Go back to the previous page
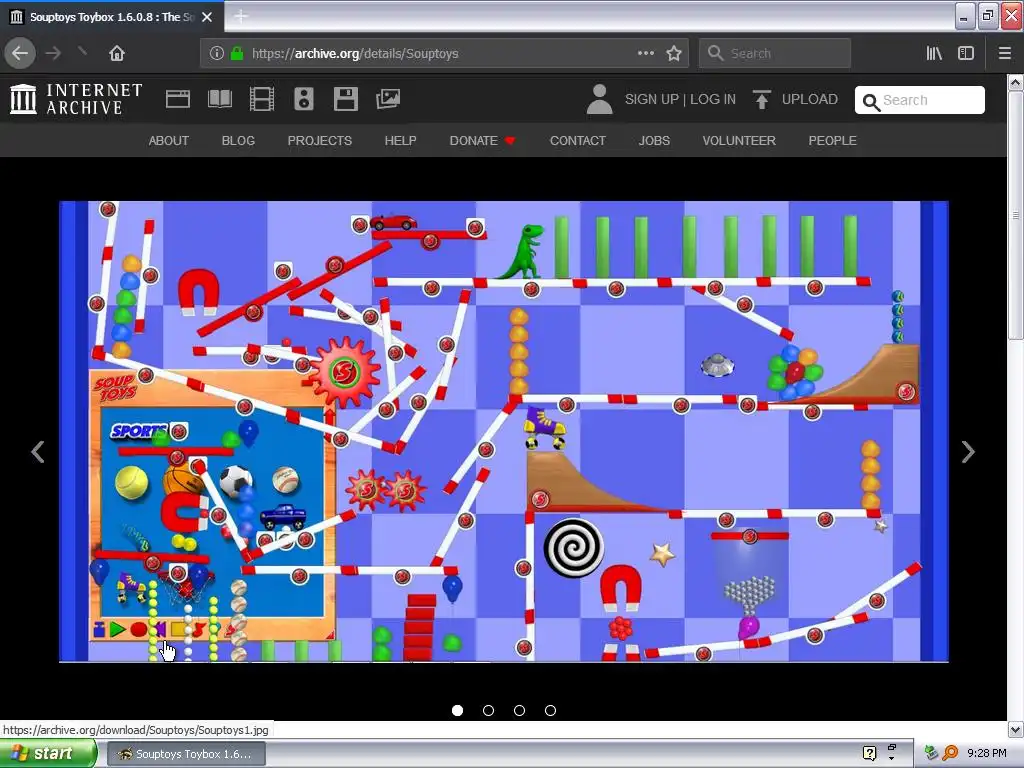The width and height of the screenshot is (1024, 768). click(20, 53)
